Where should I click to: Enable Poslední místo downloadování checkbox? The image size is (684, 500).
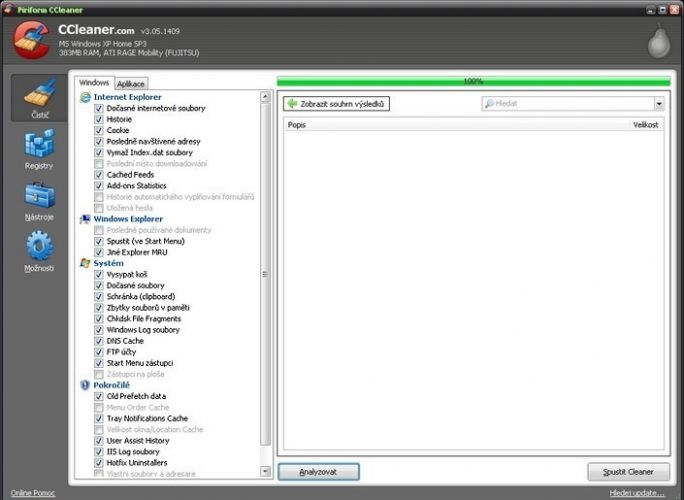99,164
